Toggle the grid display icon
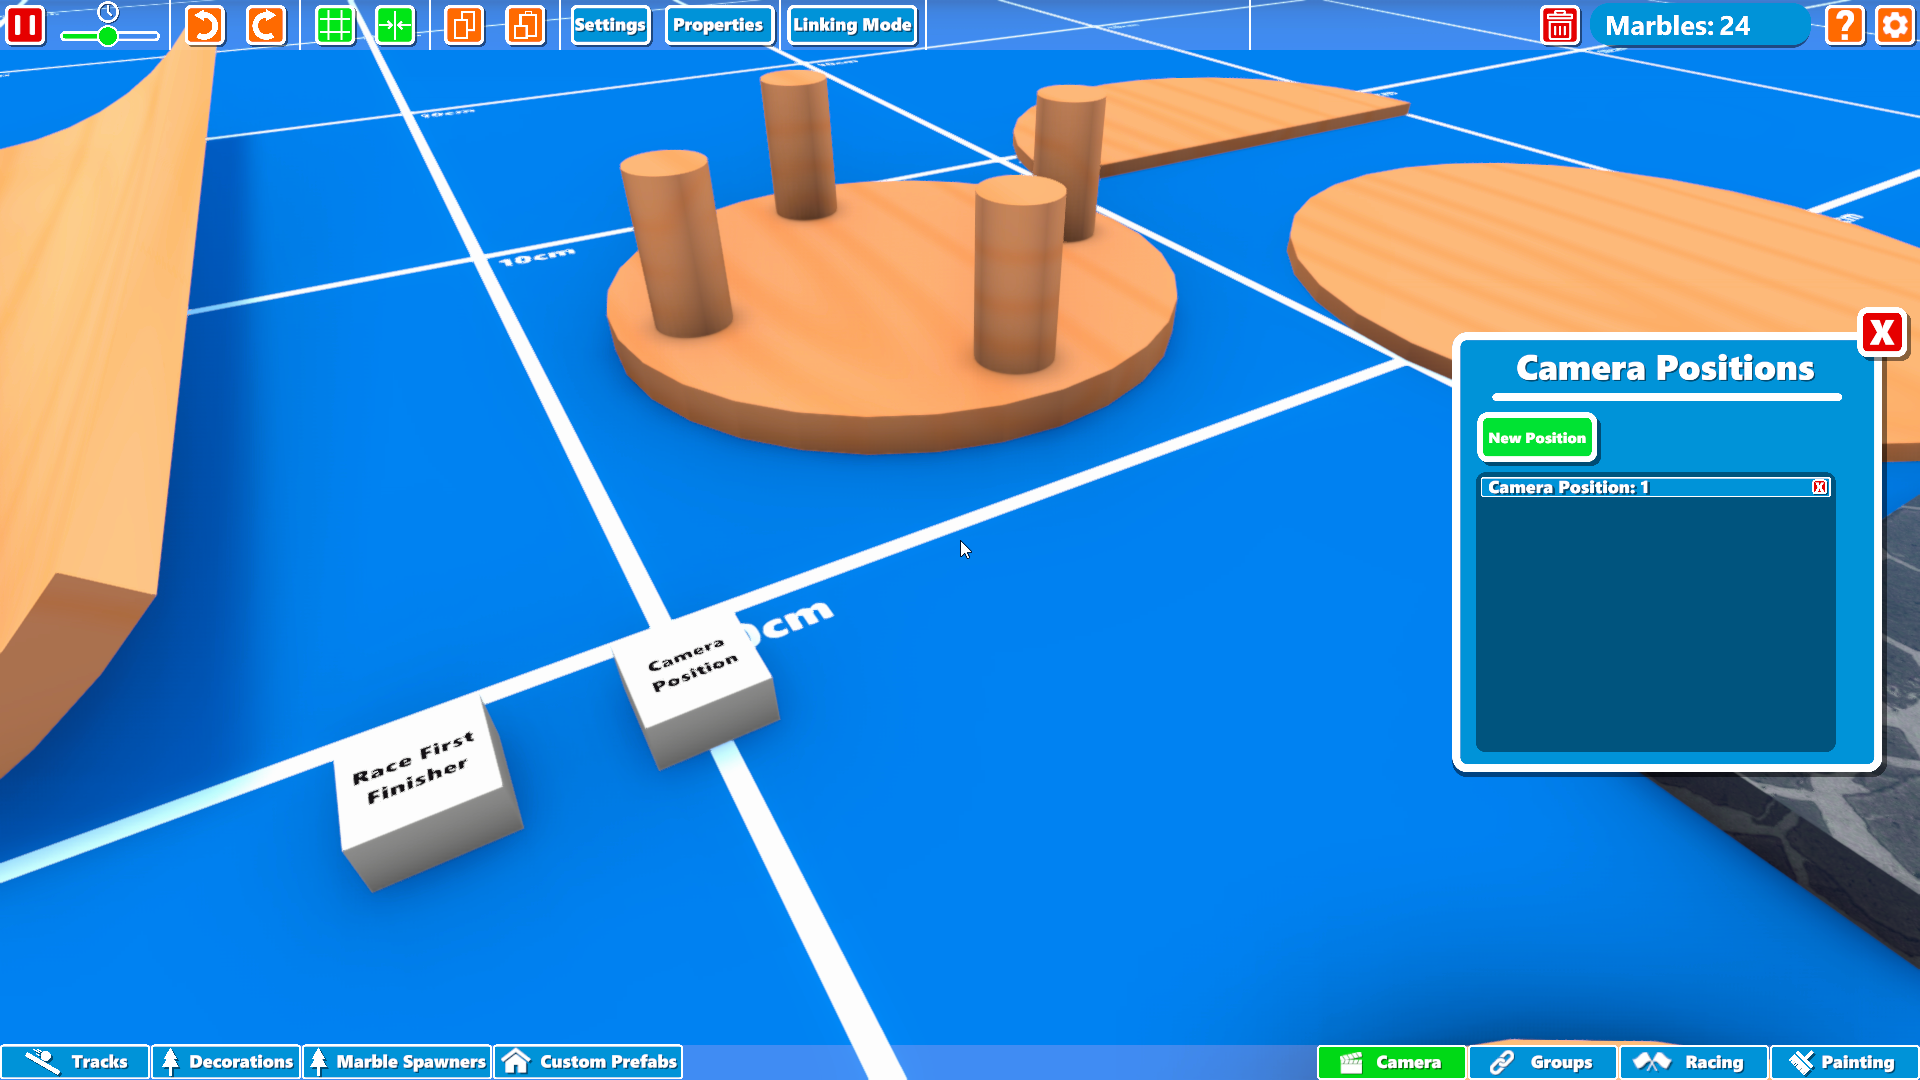The width and height of the screenshot is (1920, 1080). 334,25
